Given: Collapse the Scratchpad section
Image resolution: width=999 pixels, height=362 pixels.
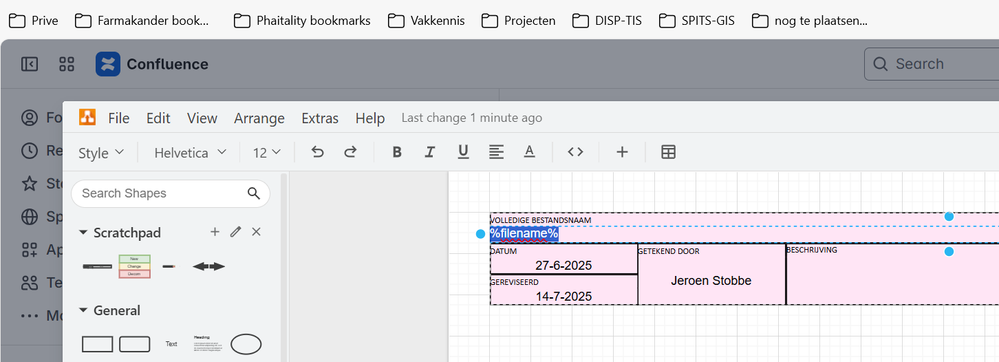Looking at the screenshot, I should tap(83, 233).
